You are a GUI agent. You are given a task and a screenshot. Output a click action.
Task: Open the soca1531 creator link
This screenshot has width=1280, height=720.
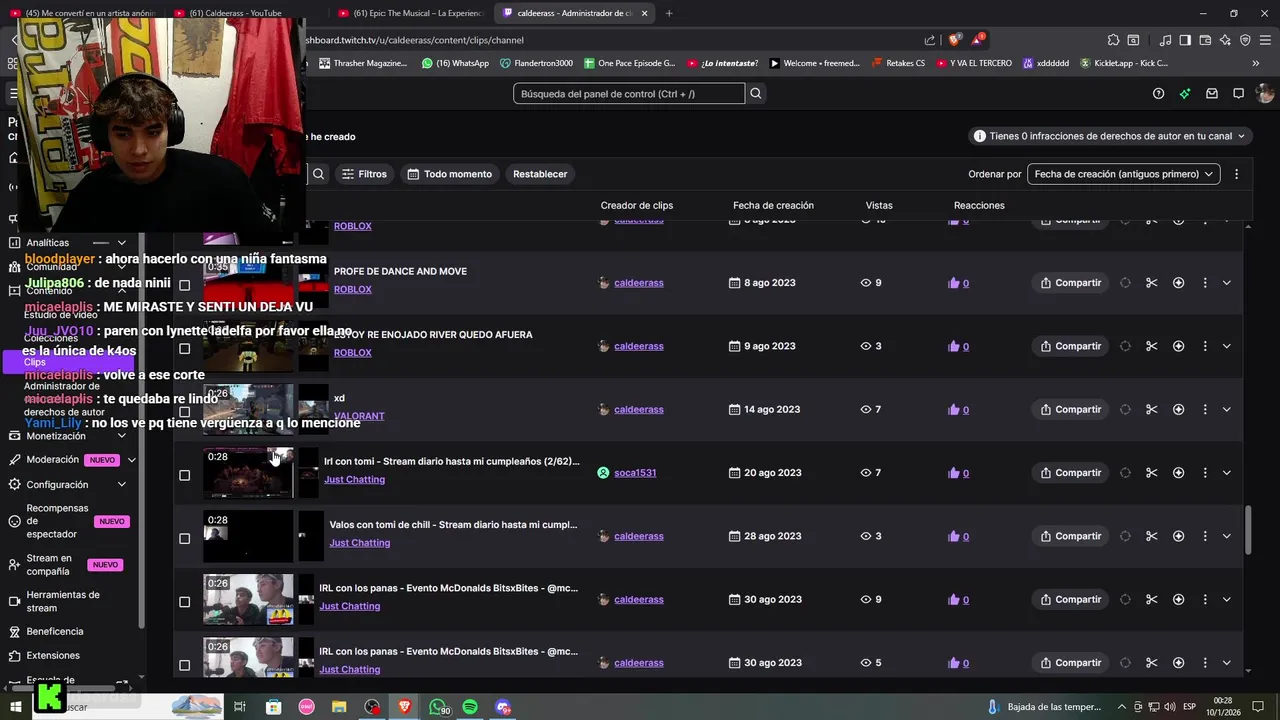click(635, 473)
